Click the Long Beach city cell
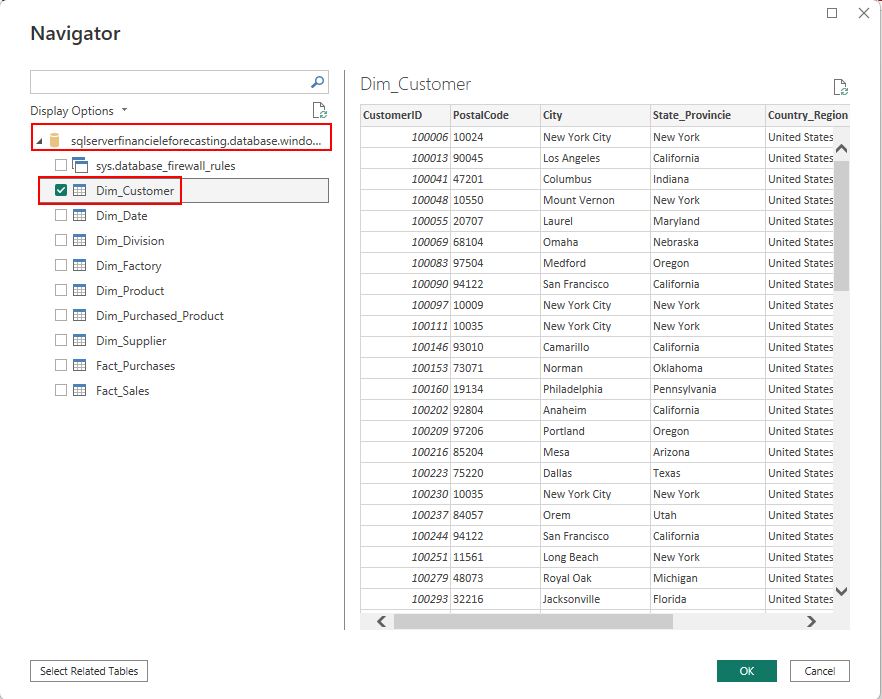882x699 pixels. 595,557
